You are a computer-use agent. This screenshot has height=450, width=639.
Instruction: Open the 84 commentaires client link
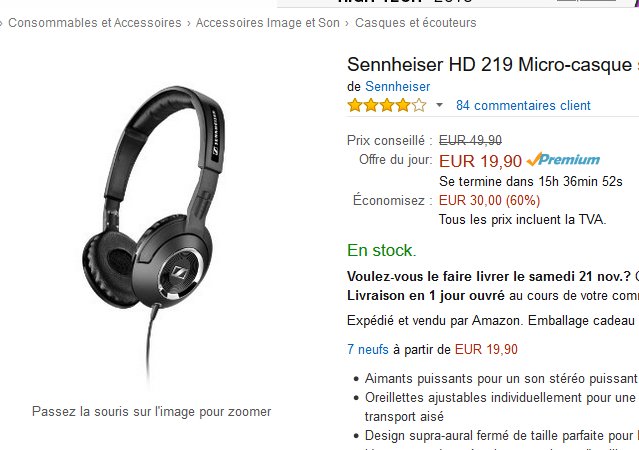tap(523, 106)
